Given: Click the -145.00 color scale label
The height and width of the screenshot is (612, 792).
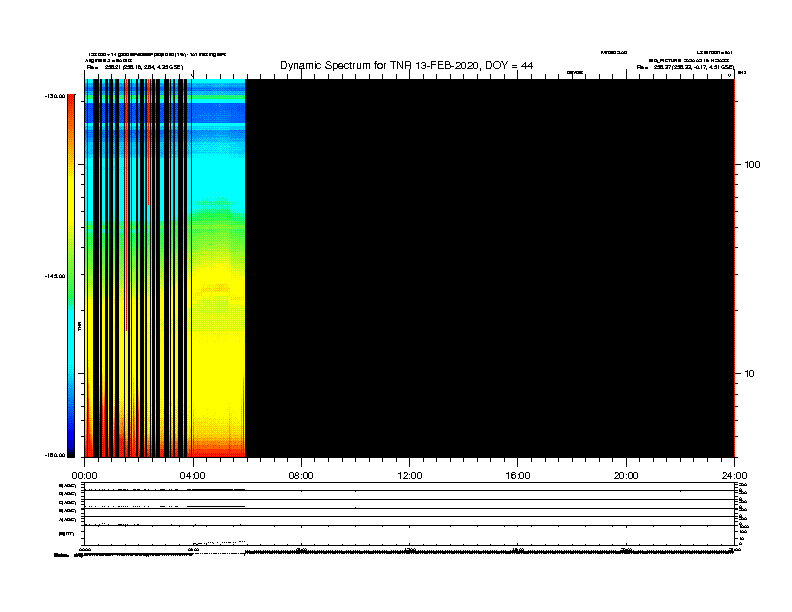Looking at the screenshot, I should pos(55,276).
